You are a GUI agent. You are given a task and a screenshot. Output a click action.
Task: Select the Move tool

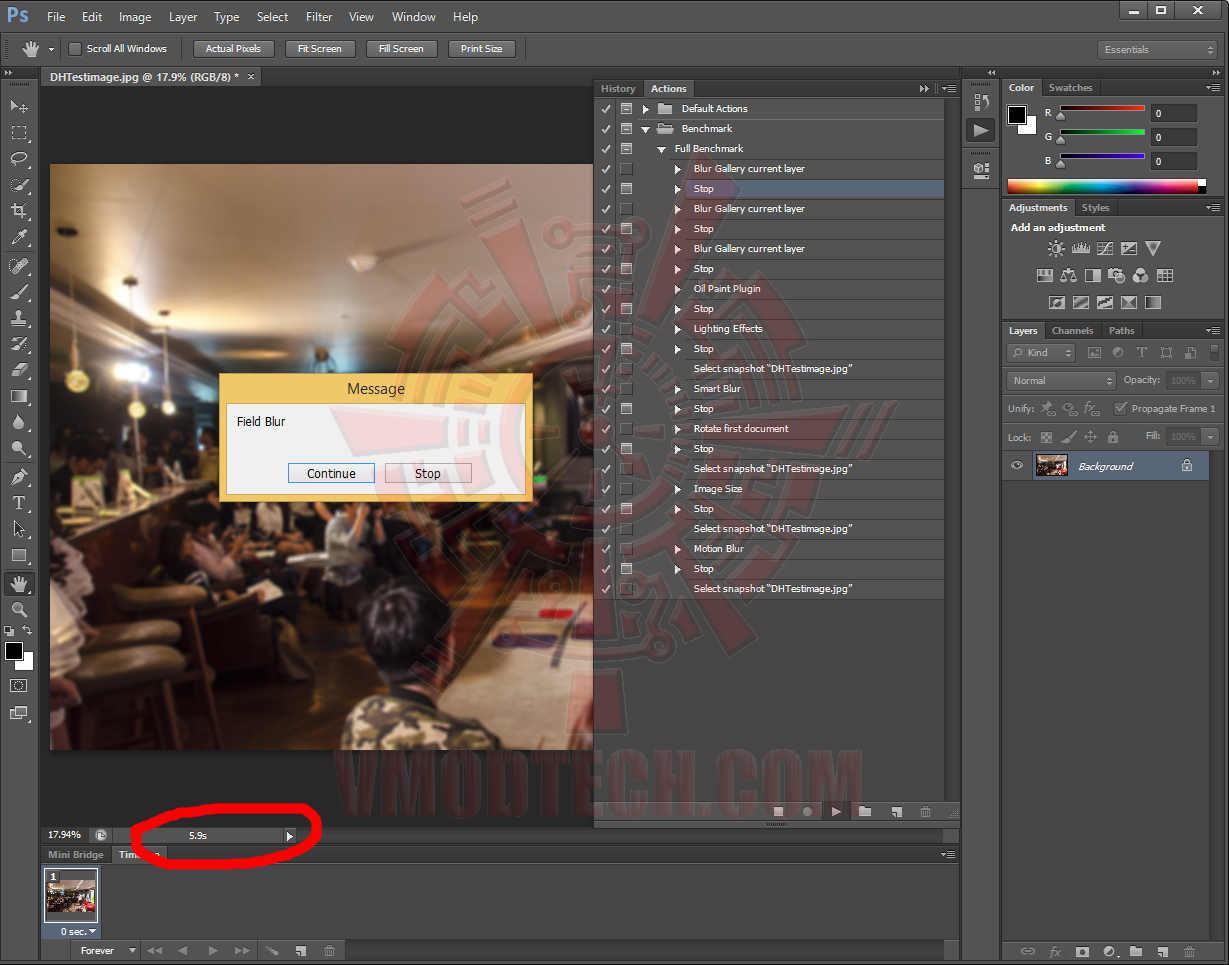tap(19, 106)
